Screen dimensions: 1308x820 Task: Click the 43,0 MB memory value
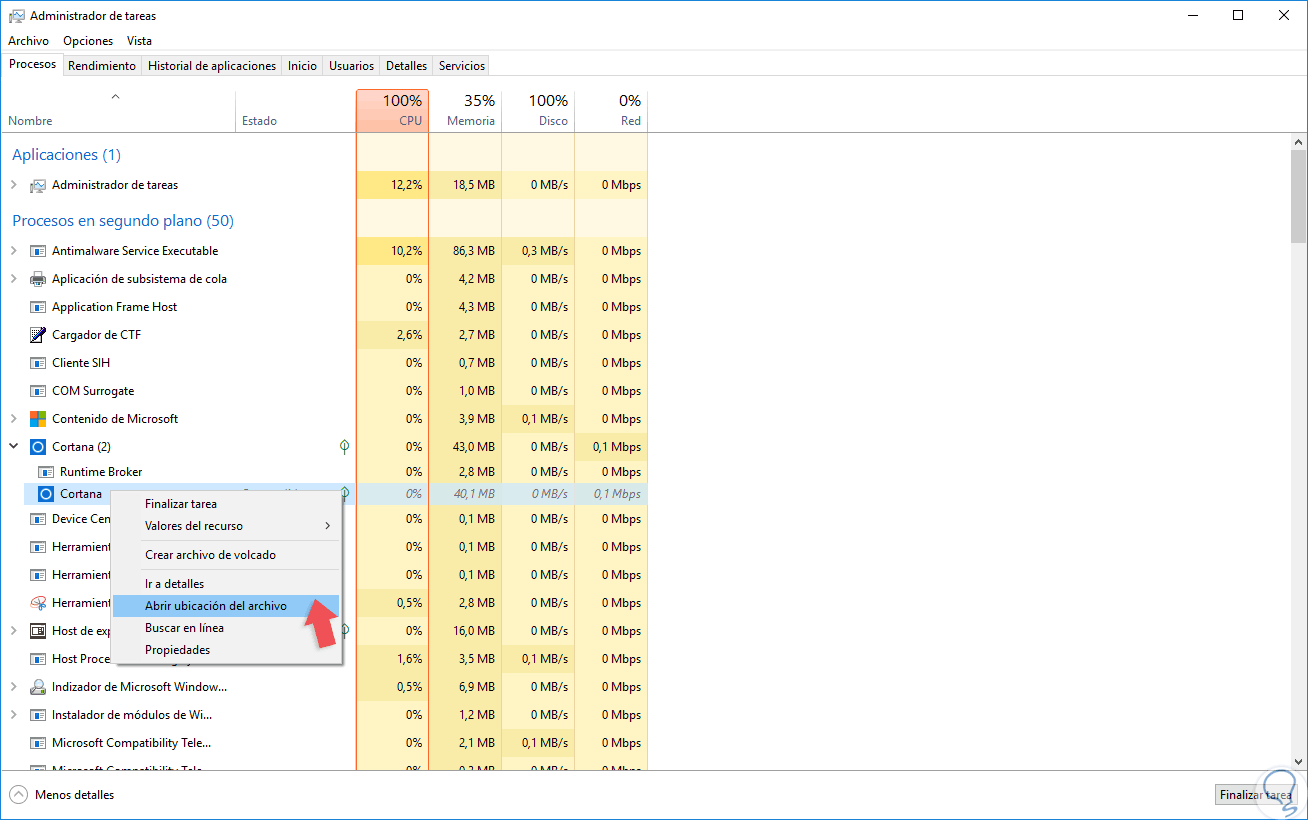tap(473, 447)
